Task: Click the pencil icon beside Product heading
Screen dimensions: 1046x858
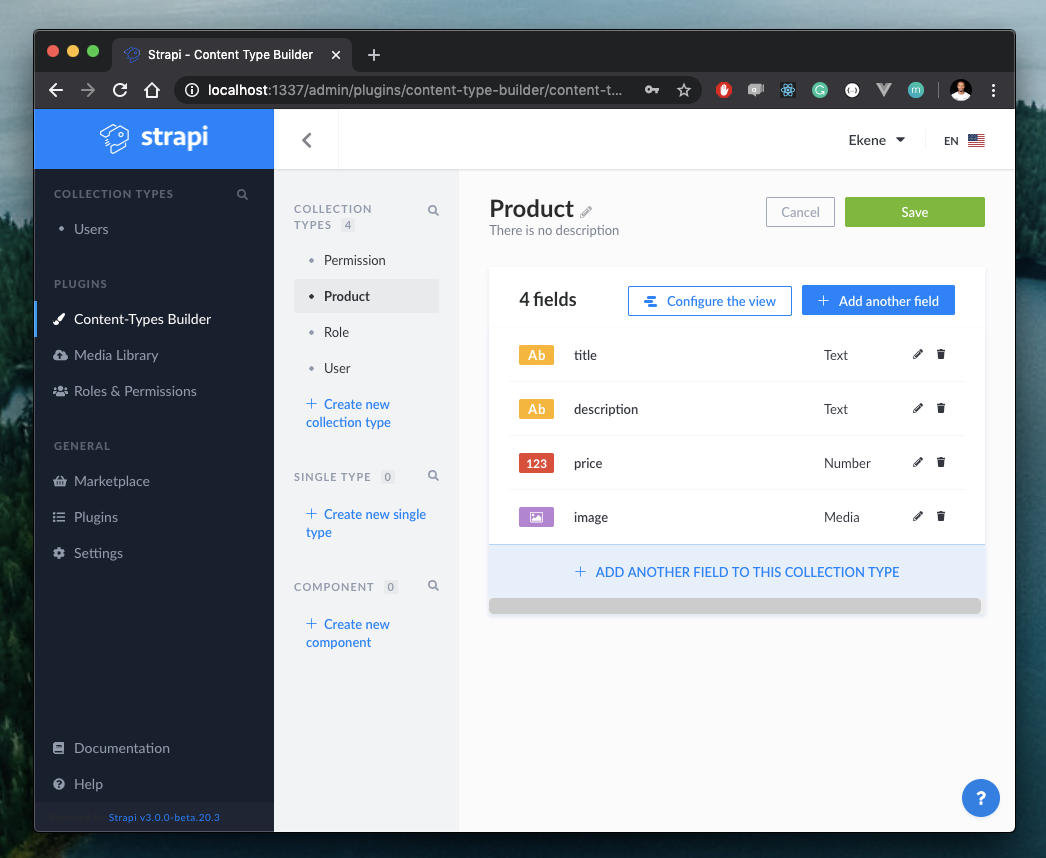Action: 586,209
